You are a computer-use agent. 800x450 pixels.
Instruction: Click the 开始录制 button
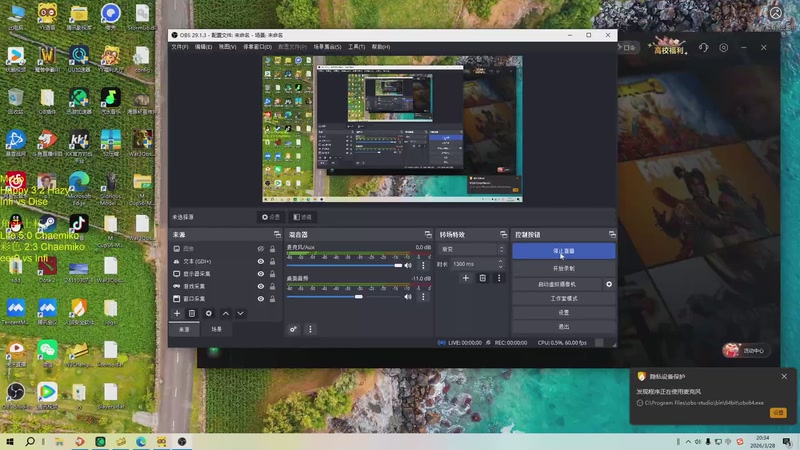tap(563, 268)
